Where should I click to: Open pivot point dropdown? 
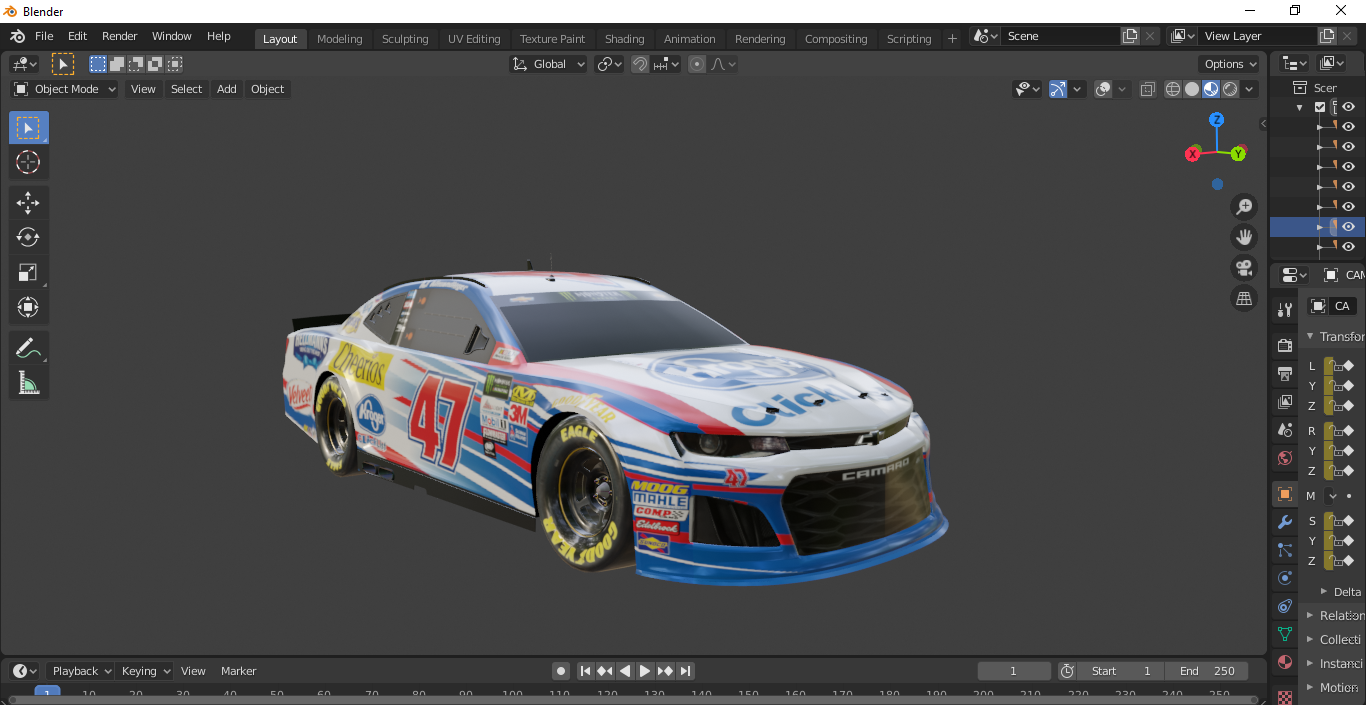609,64
